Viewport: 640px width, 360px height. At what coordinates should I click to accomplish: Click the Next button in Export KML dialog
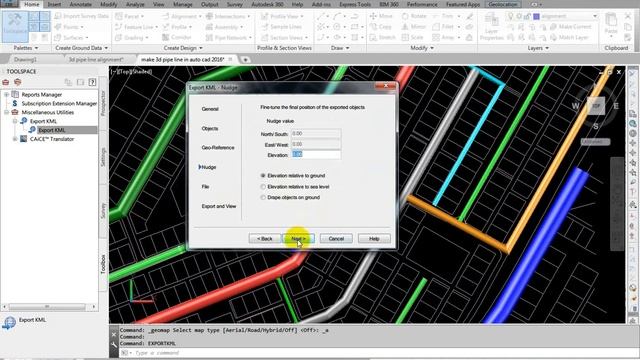point(298,238)
